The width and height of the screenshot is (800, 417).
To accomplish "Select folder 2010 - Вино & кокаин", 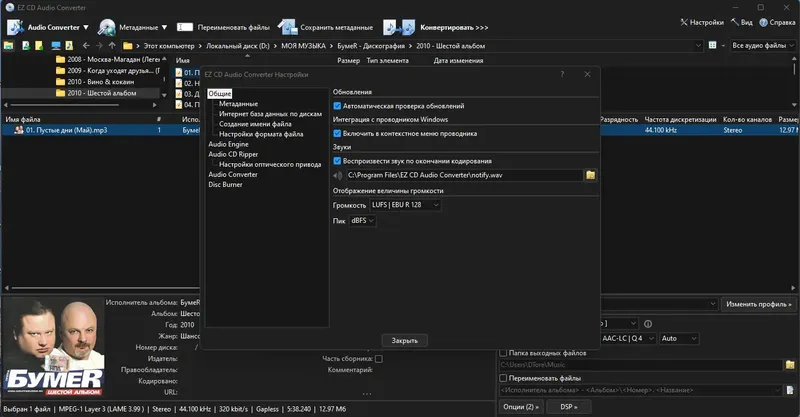I will (101, 82).
